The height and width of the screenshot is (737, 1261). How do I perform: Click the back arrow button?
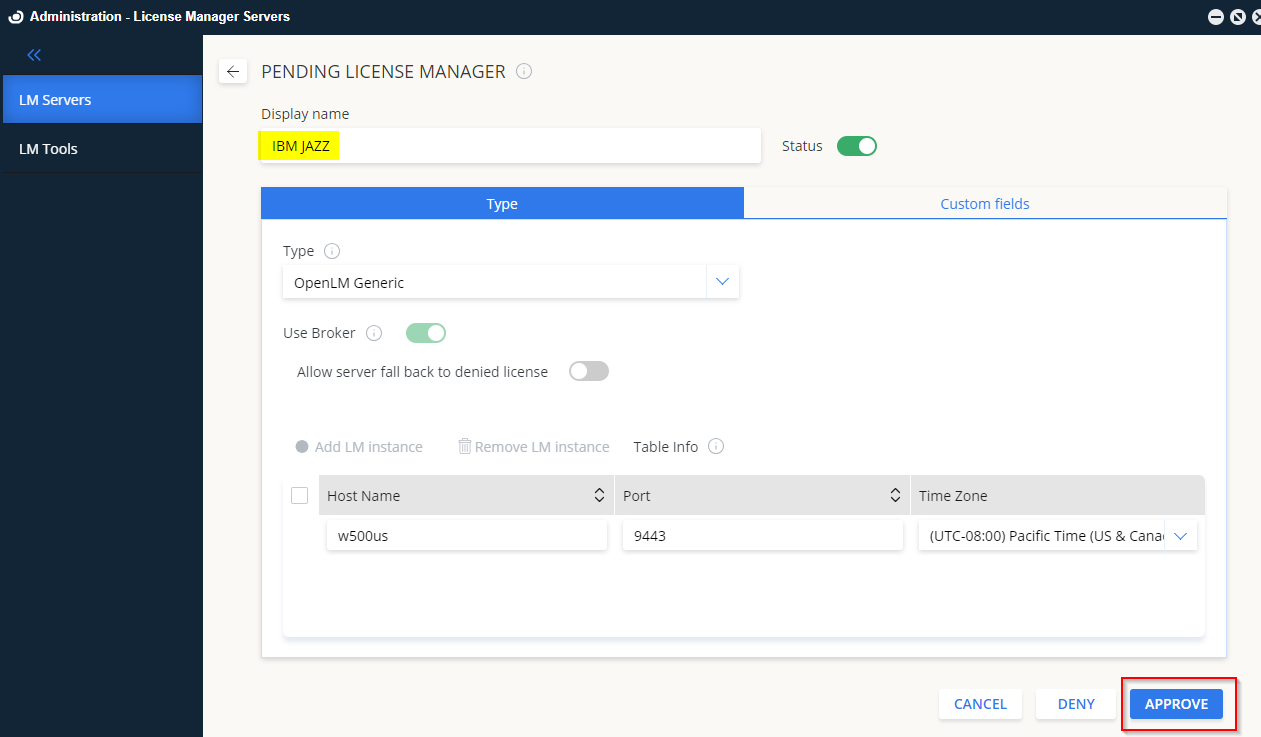[x=233, y=71]
